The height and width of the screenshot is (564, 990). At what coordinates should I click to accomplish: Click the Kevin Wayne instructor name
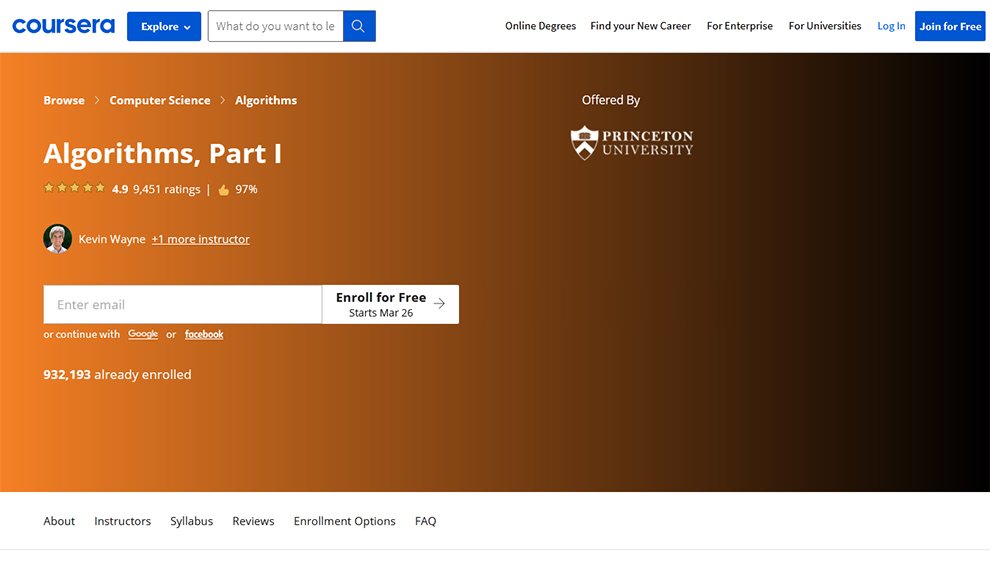(112, 239)
